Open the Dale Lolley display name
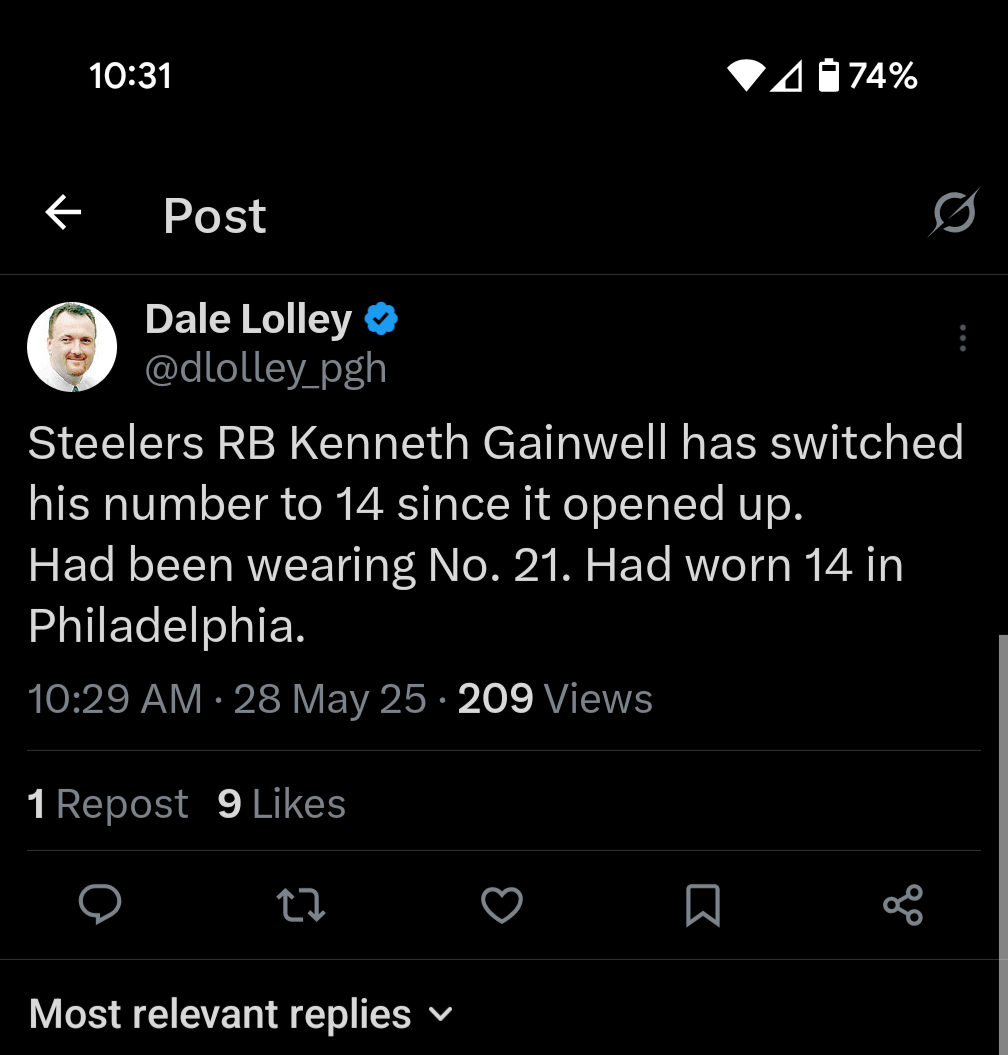Viewport: 1008px width, 1055px height. tap(248, 319)
